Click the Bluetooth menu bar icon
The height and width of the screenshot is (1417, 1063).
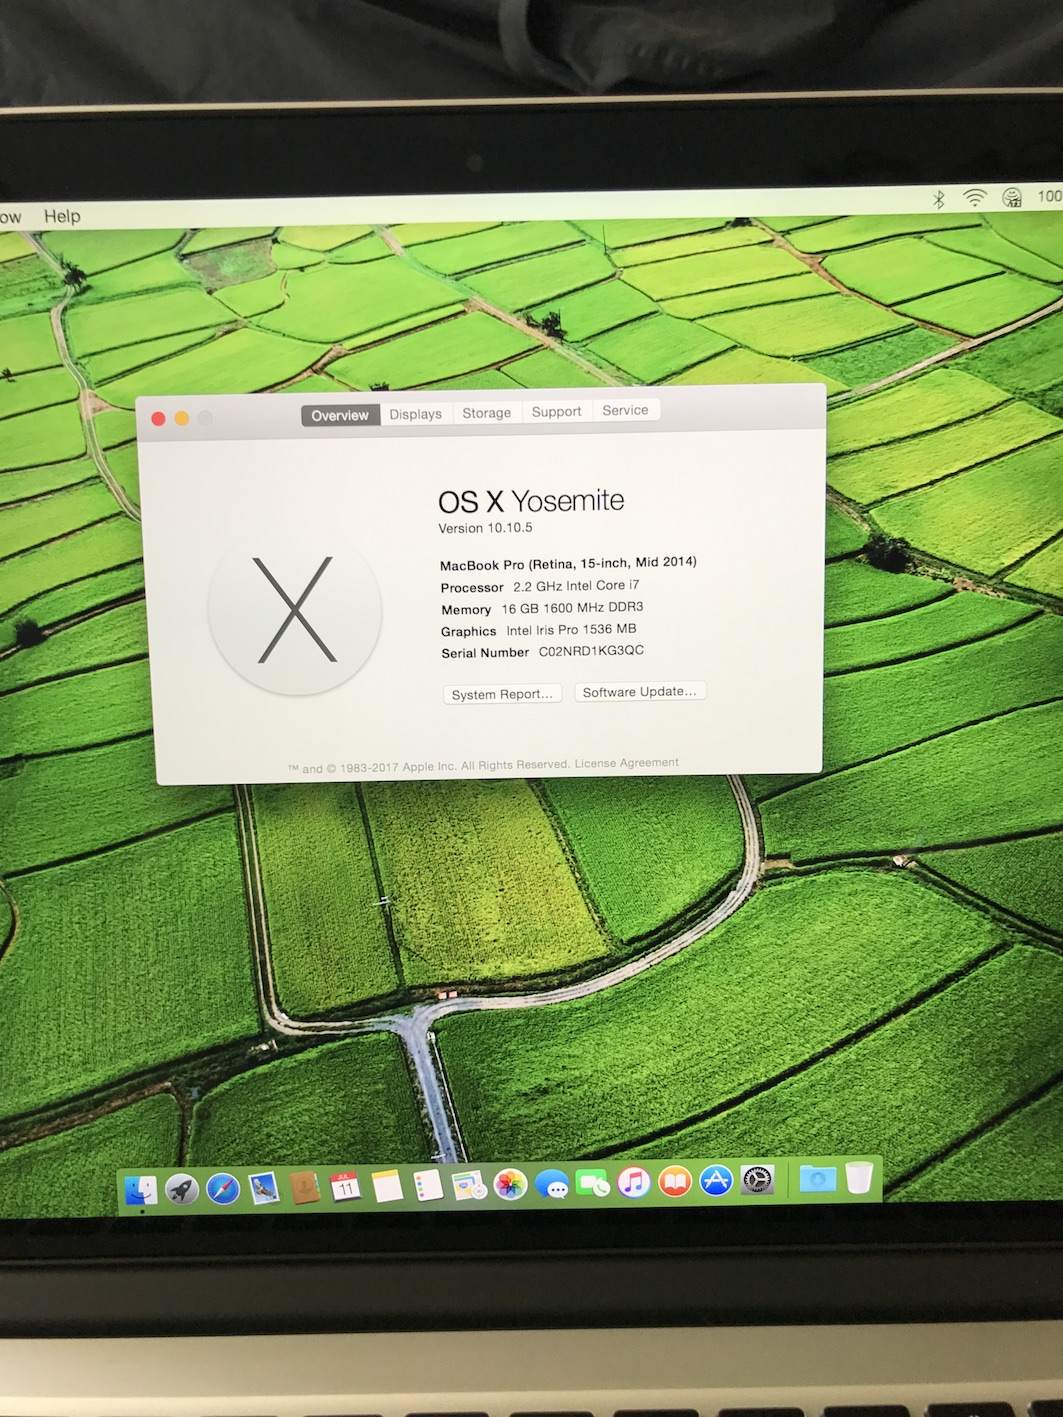938,199
